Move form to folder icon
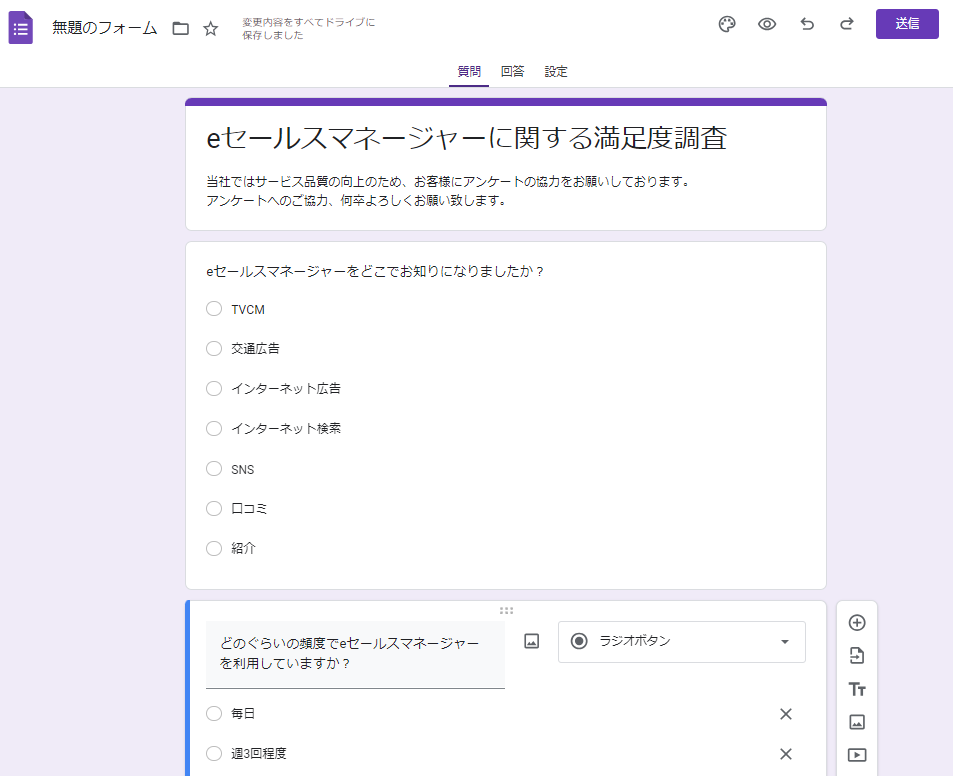This screenshot has width=953, height=776. [181, 29]
